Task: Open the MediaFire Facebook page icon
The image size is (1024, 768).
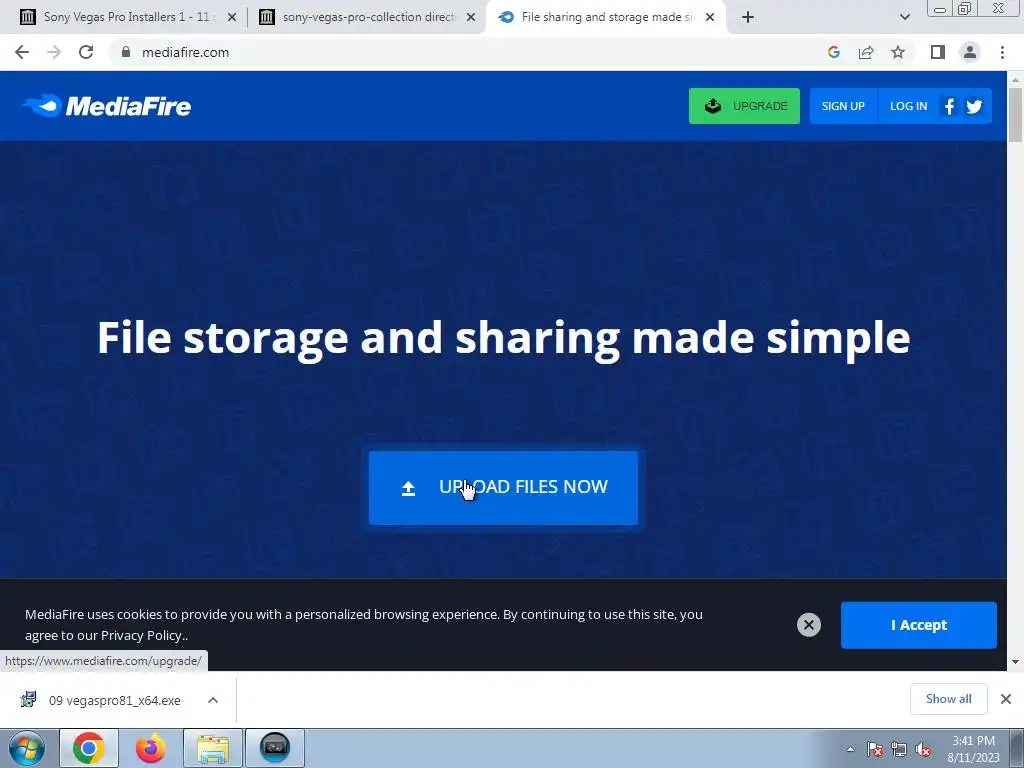Action: (950, 106)
